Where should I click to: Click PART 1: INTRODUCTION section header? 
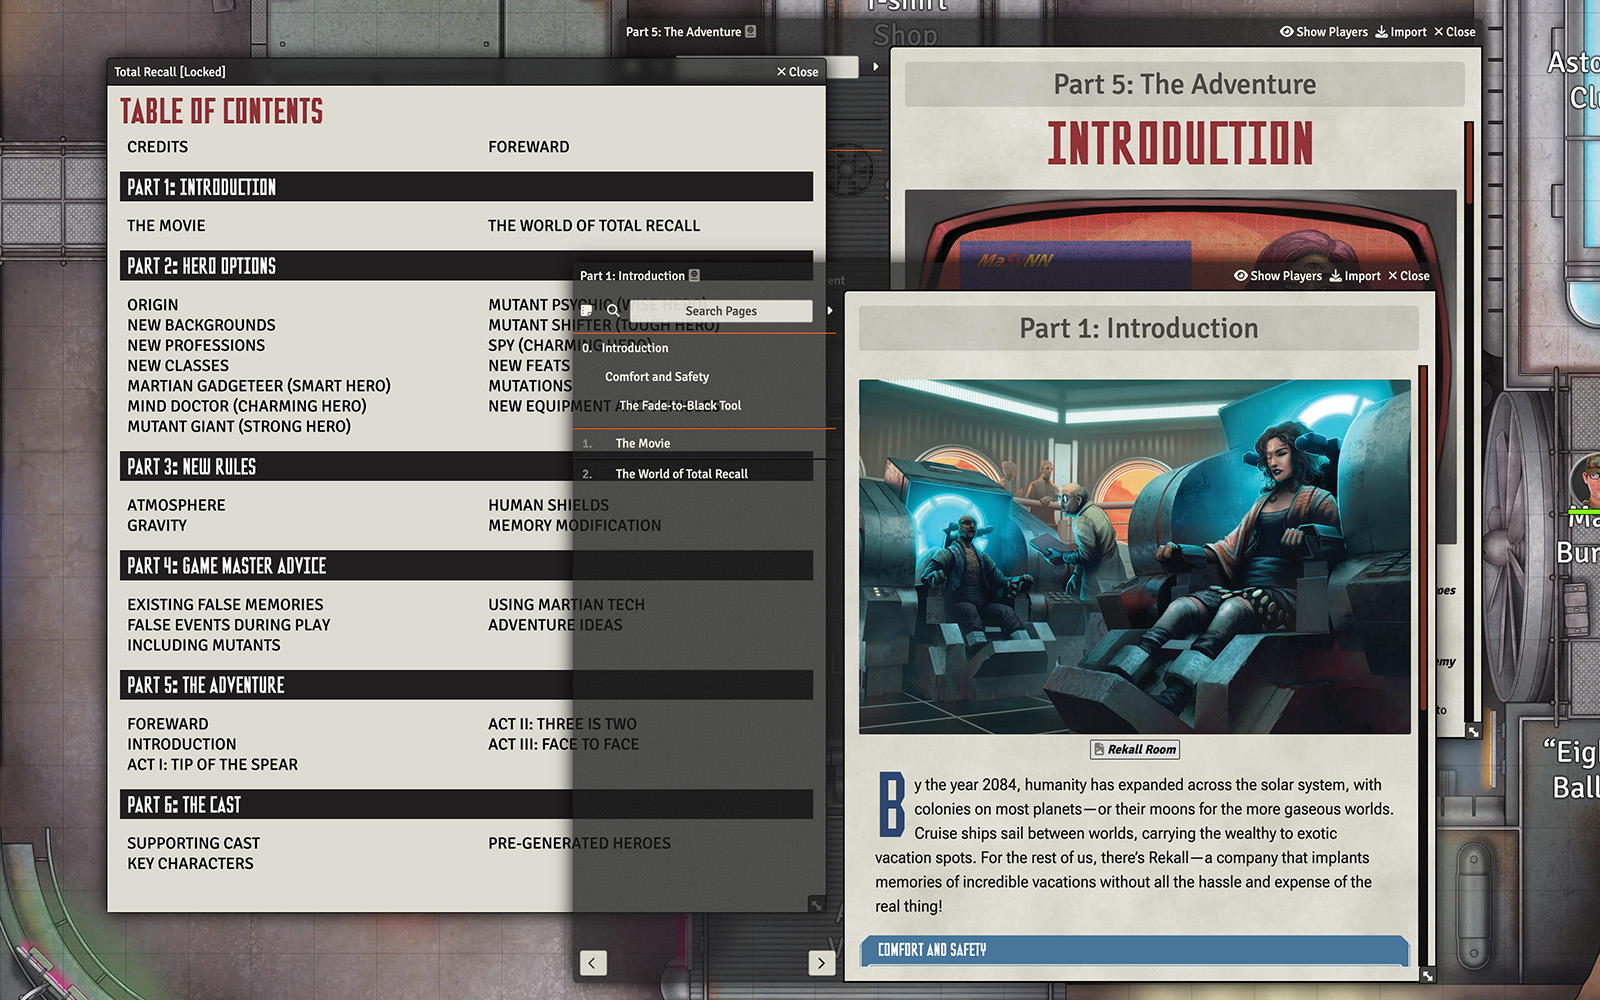[466, 187]
